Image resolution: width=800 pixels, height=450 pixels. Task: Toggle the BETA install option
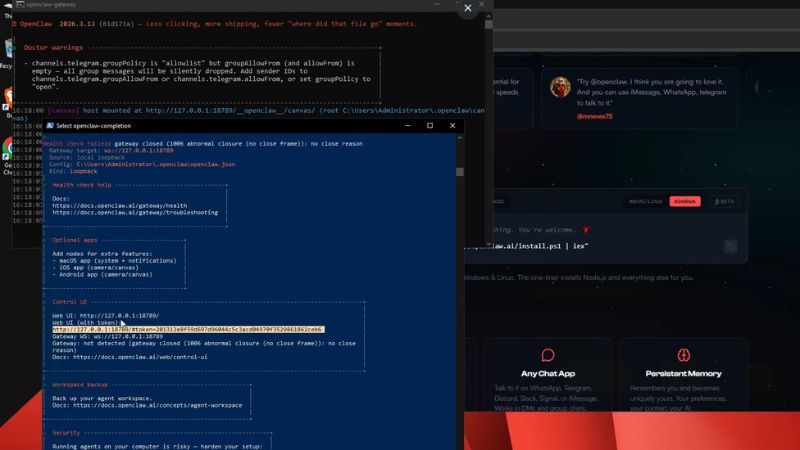pyautogui.click(x=723, y=201)
